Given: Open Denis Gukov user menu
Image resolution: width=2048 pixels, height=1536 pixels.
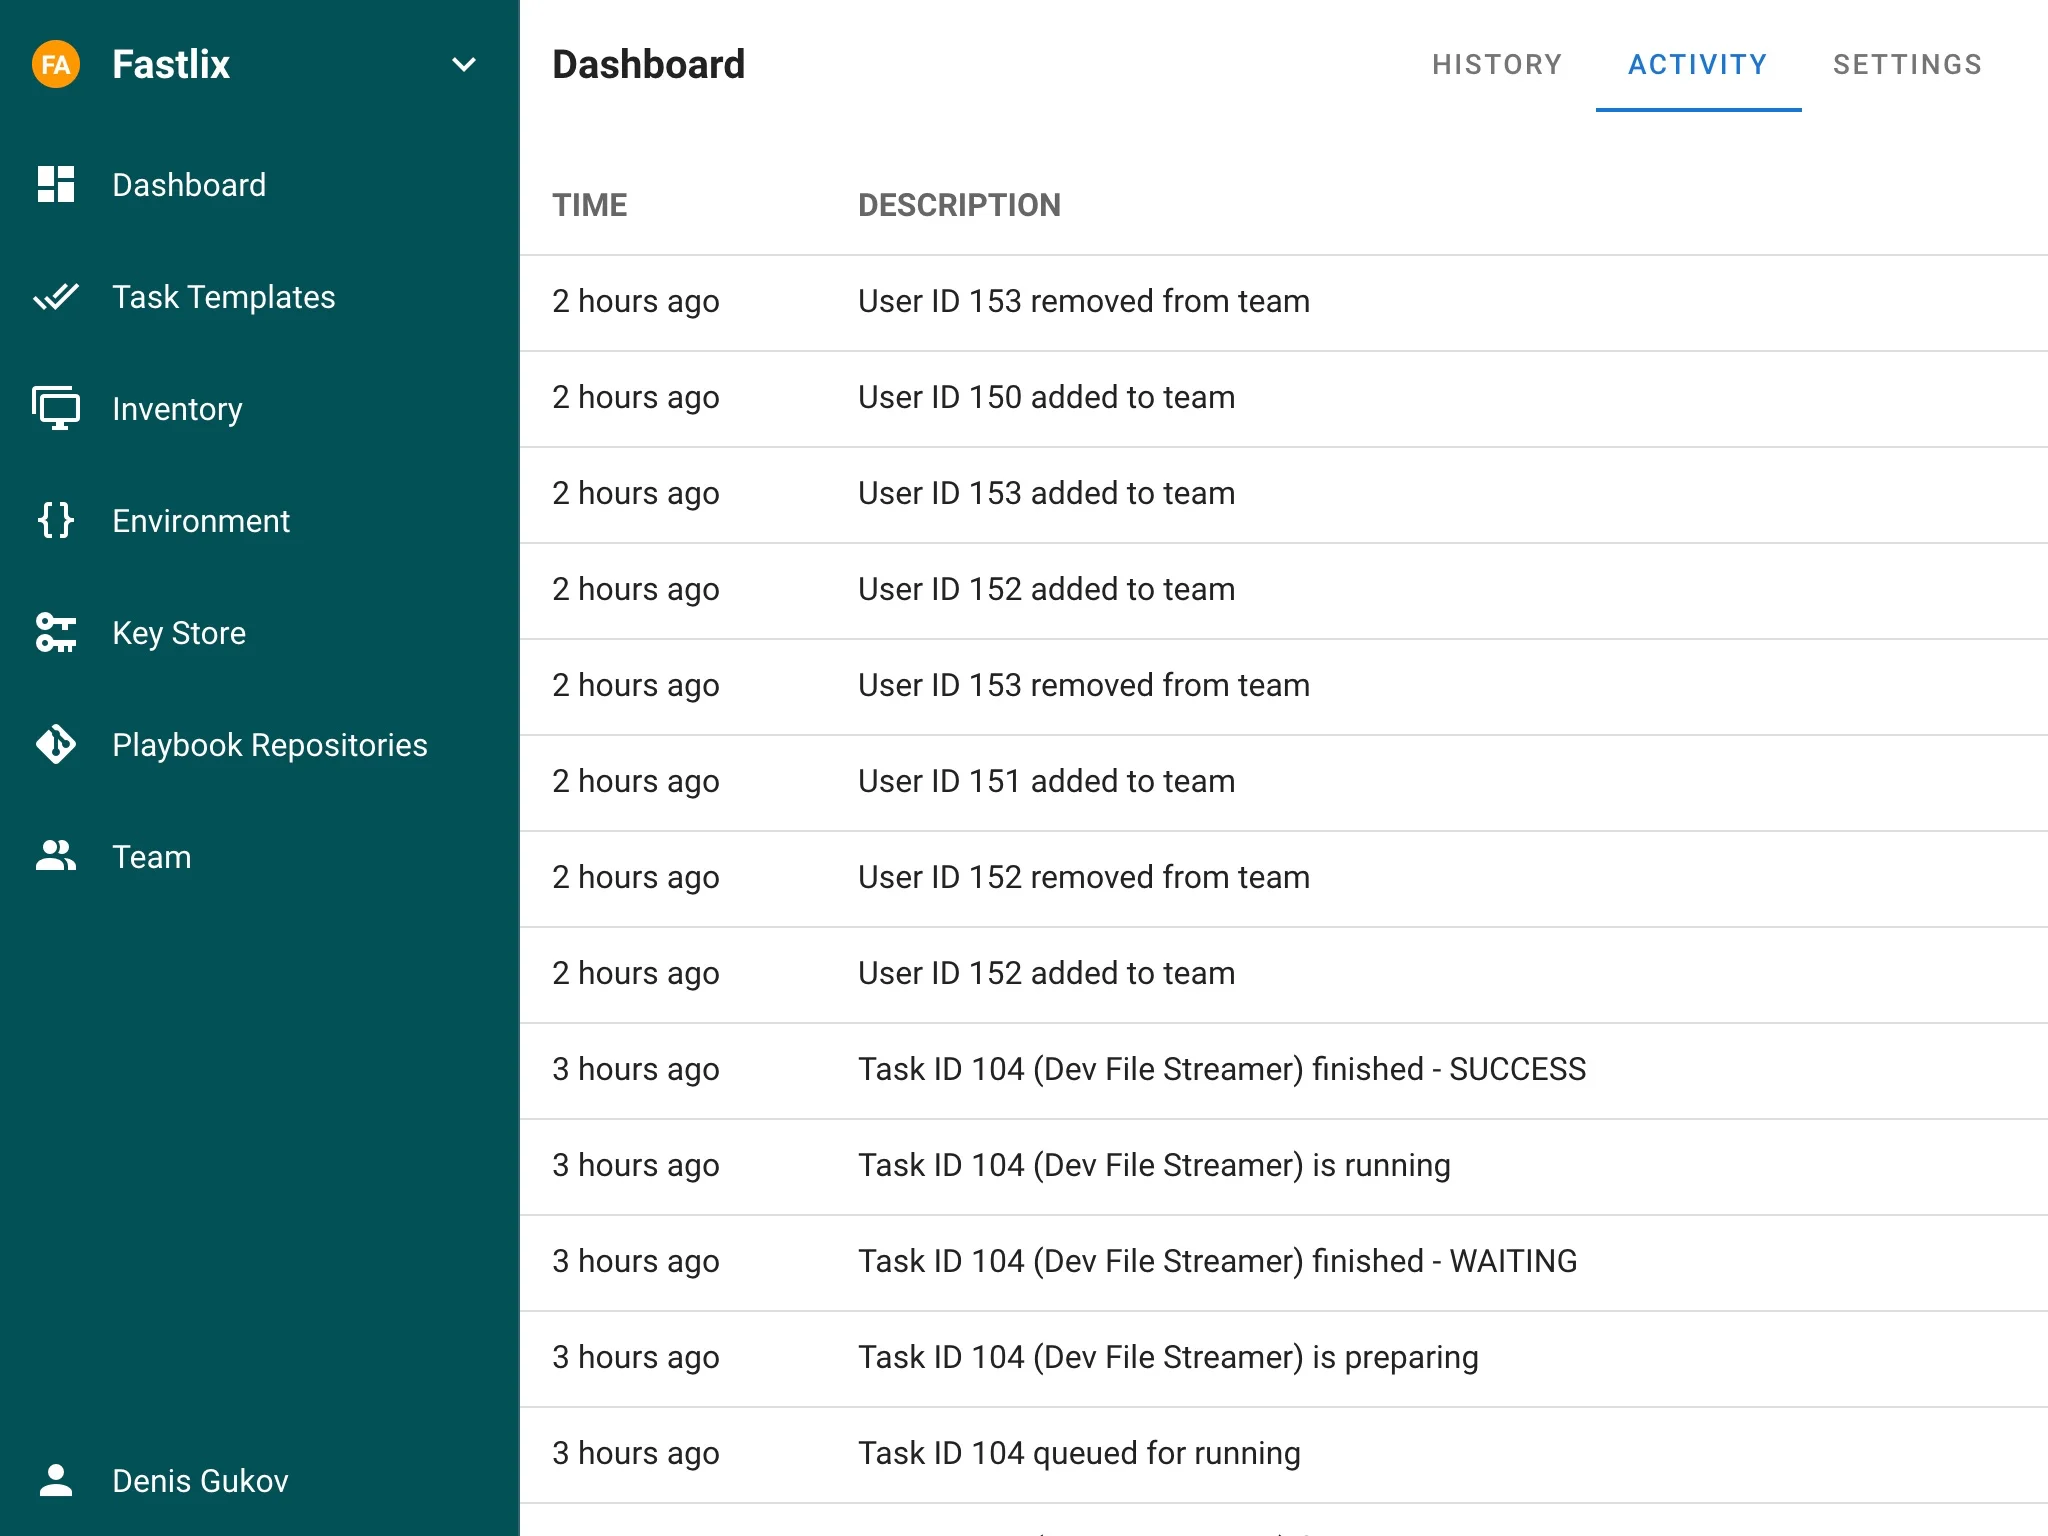Looking at the screenshot, I should click(200, 1481).
